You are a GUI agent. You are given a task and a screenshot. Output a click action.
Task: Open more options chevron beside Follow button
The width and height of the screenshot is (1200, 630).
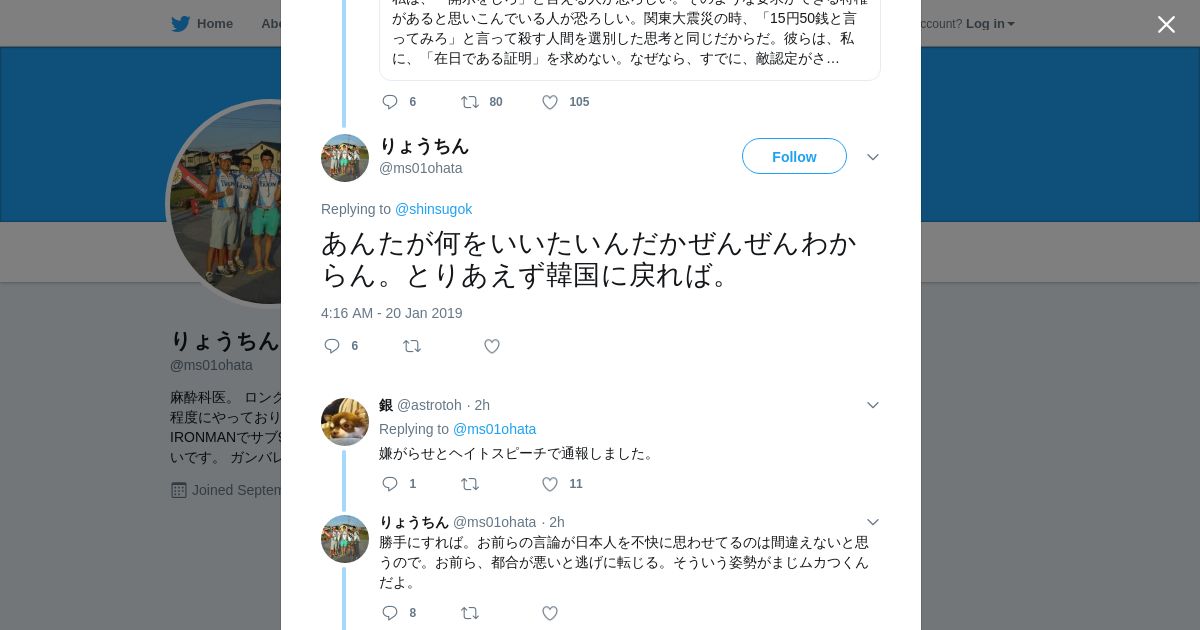(873, 157)
